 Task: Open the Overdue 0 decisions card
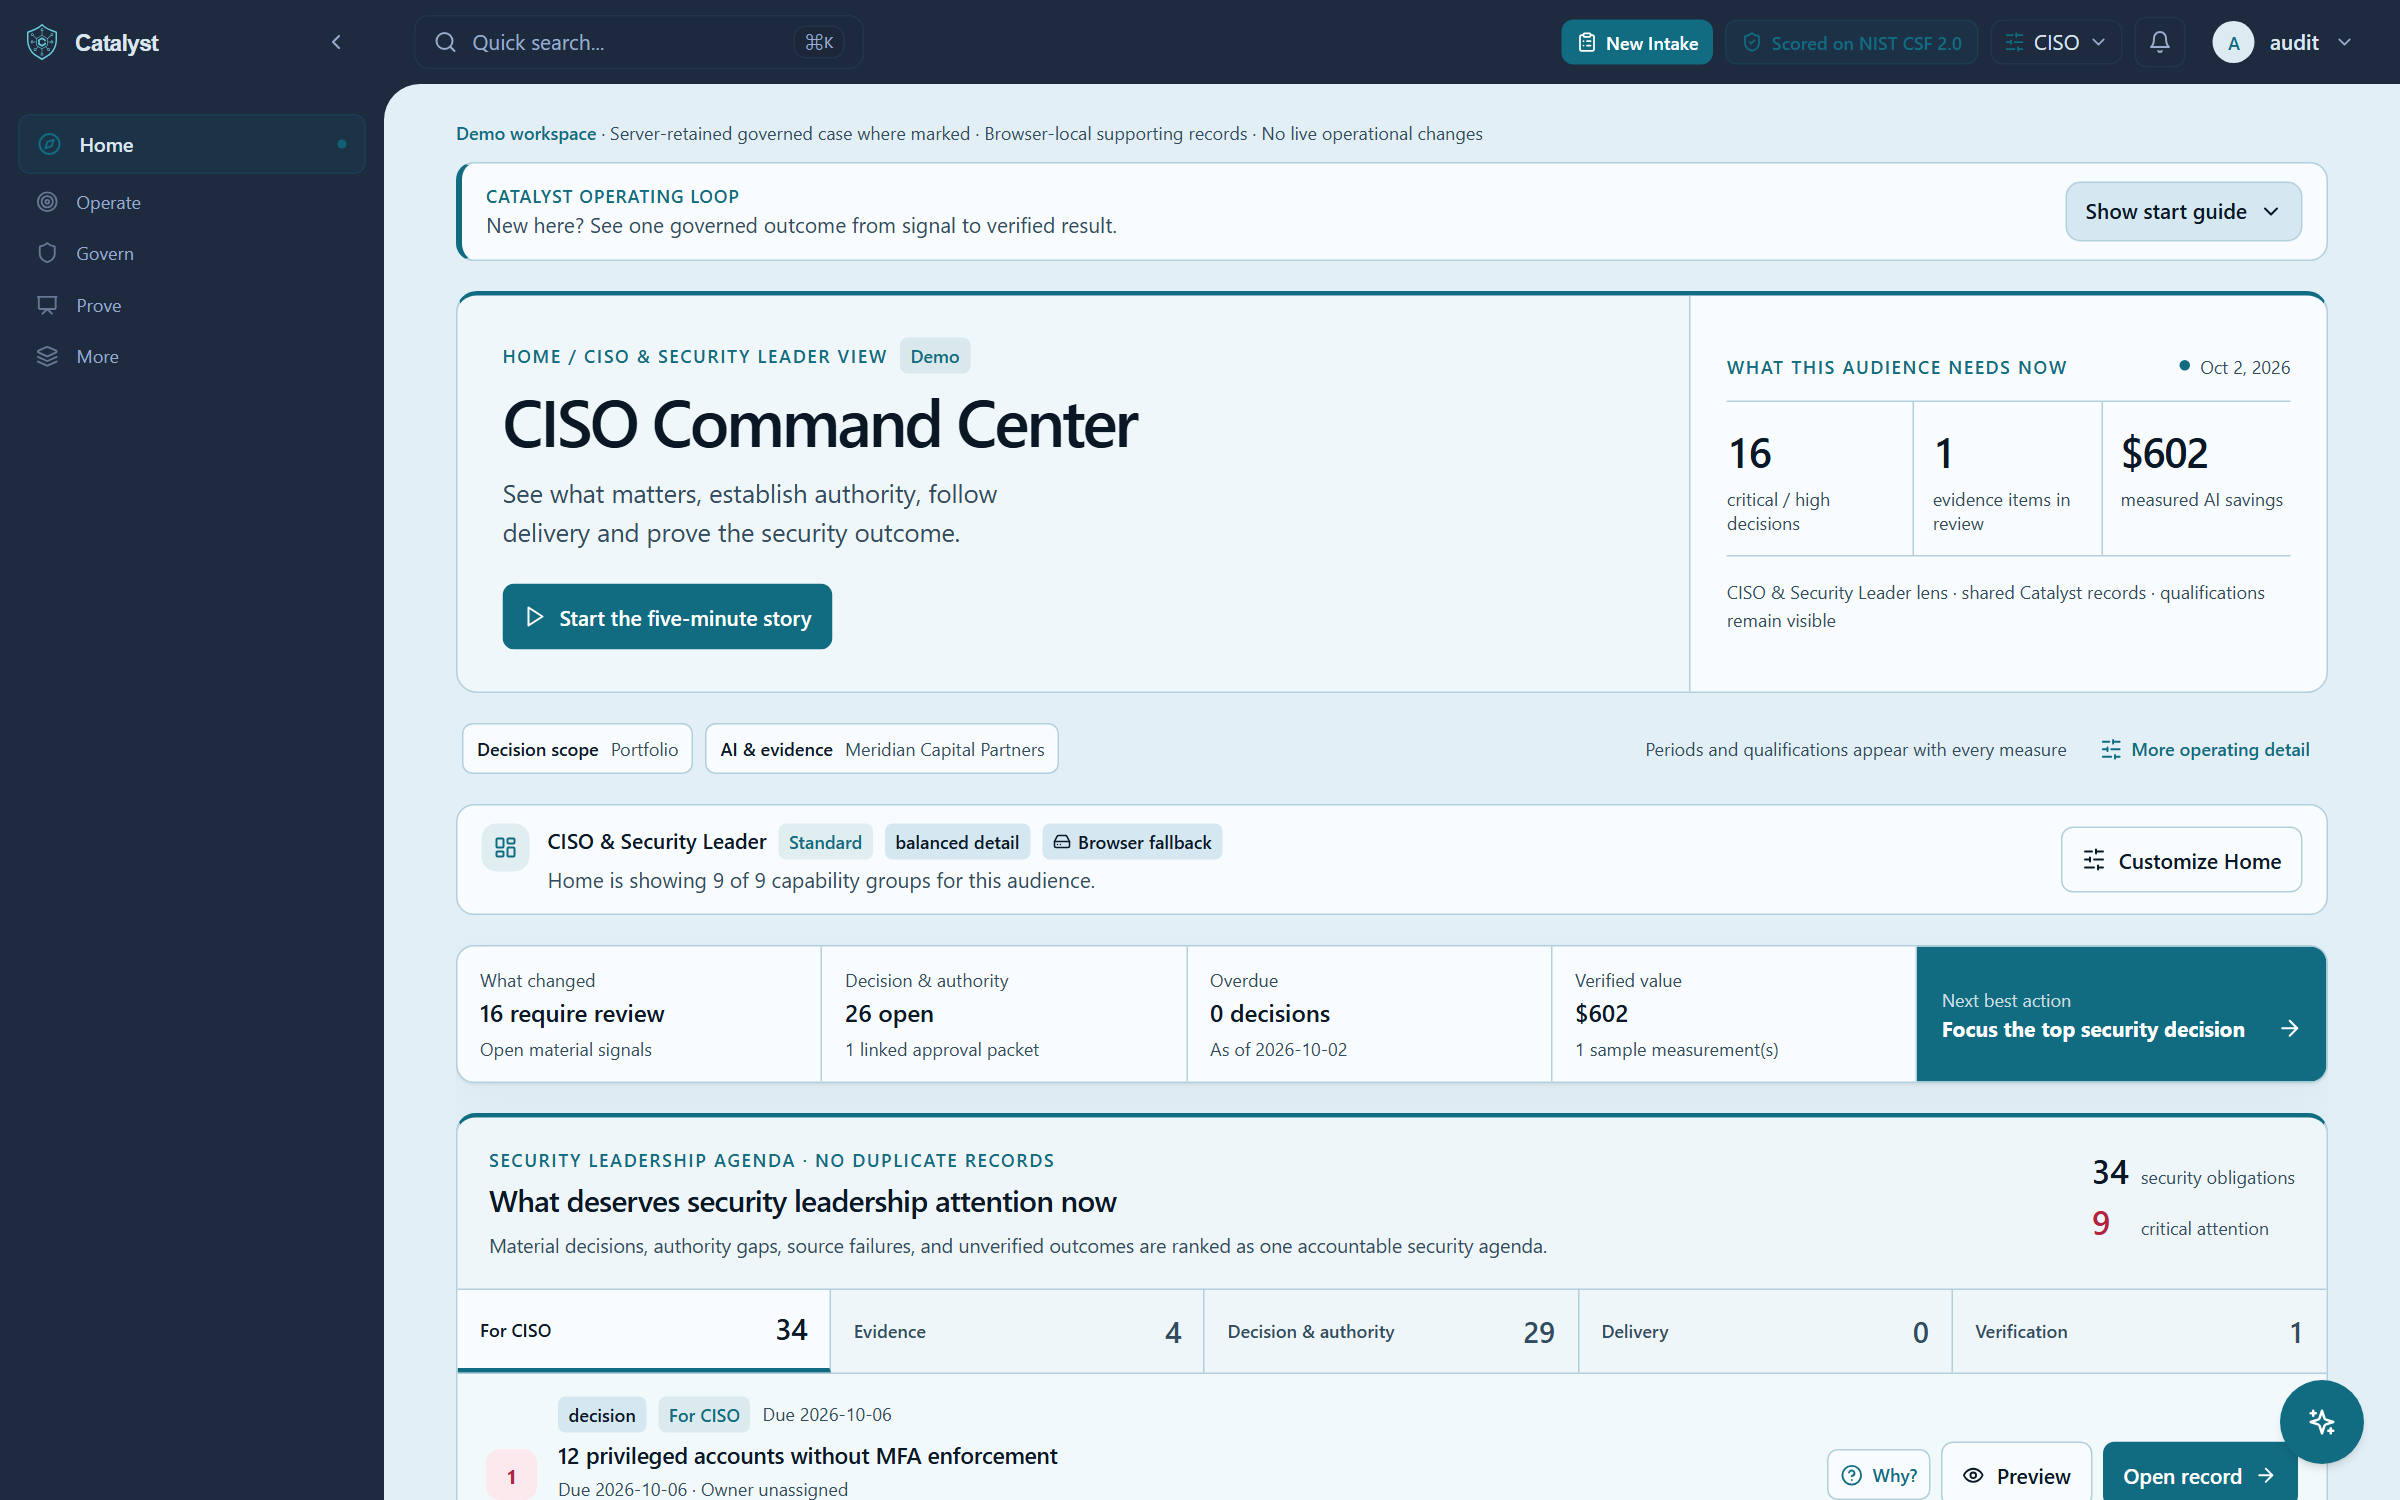pyautogui.click(x=1369, y=1014)
